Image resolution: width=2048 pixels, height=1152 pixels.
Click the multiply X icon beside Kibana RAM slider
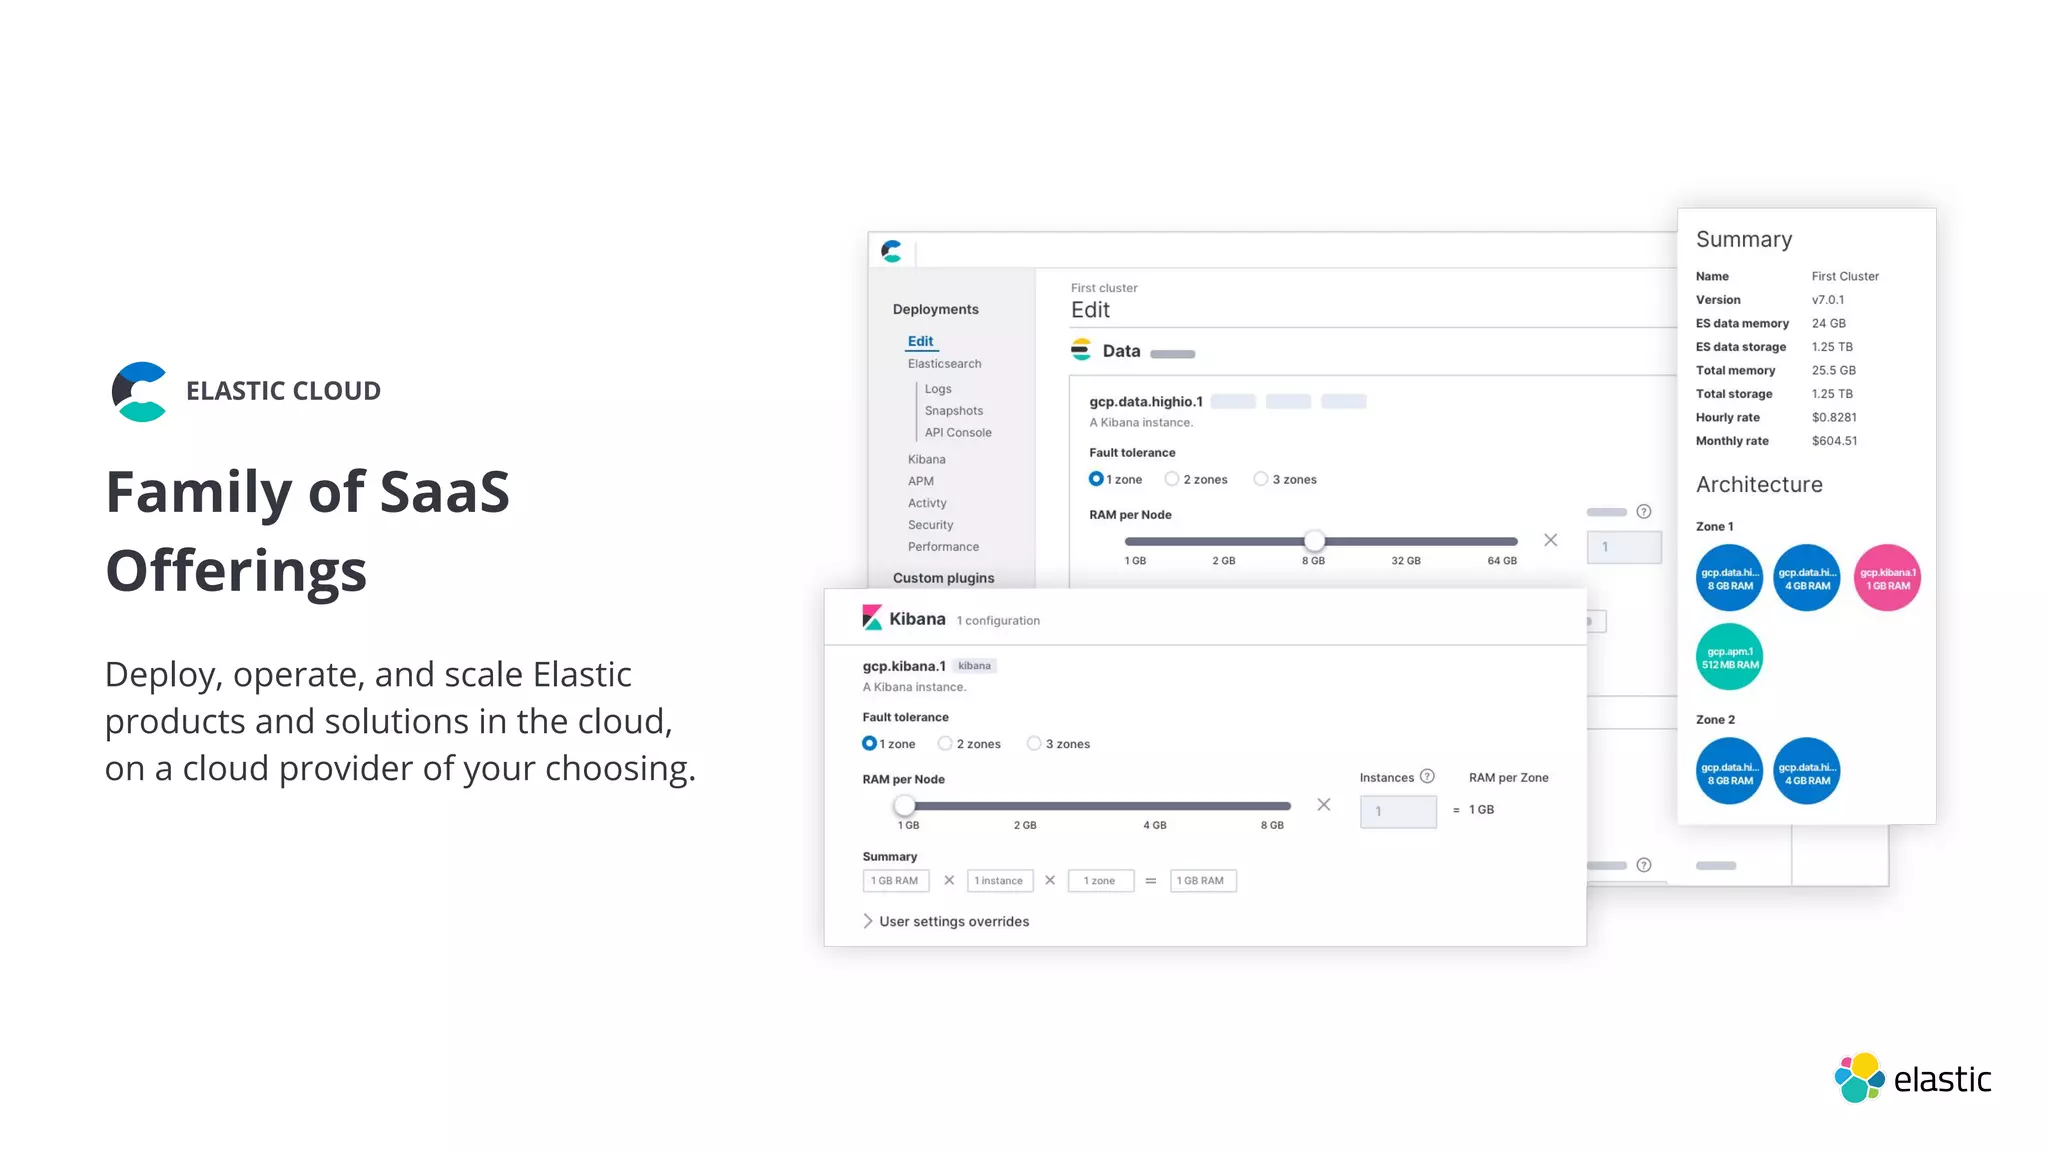pos(1324,804)
